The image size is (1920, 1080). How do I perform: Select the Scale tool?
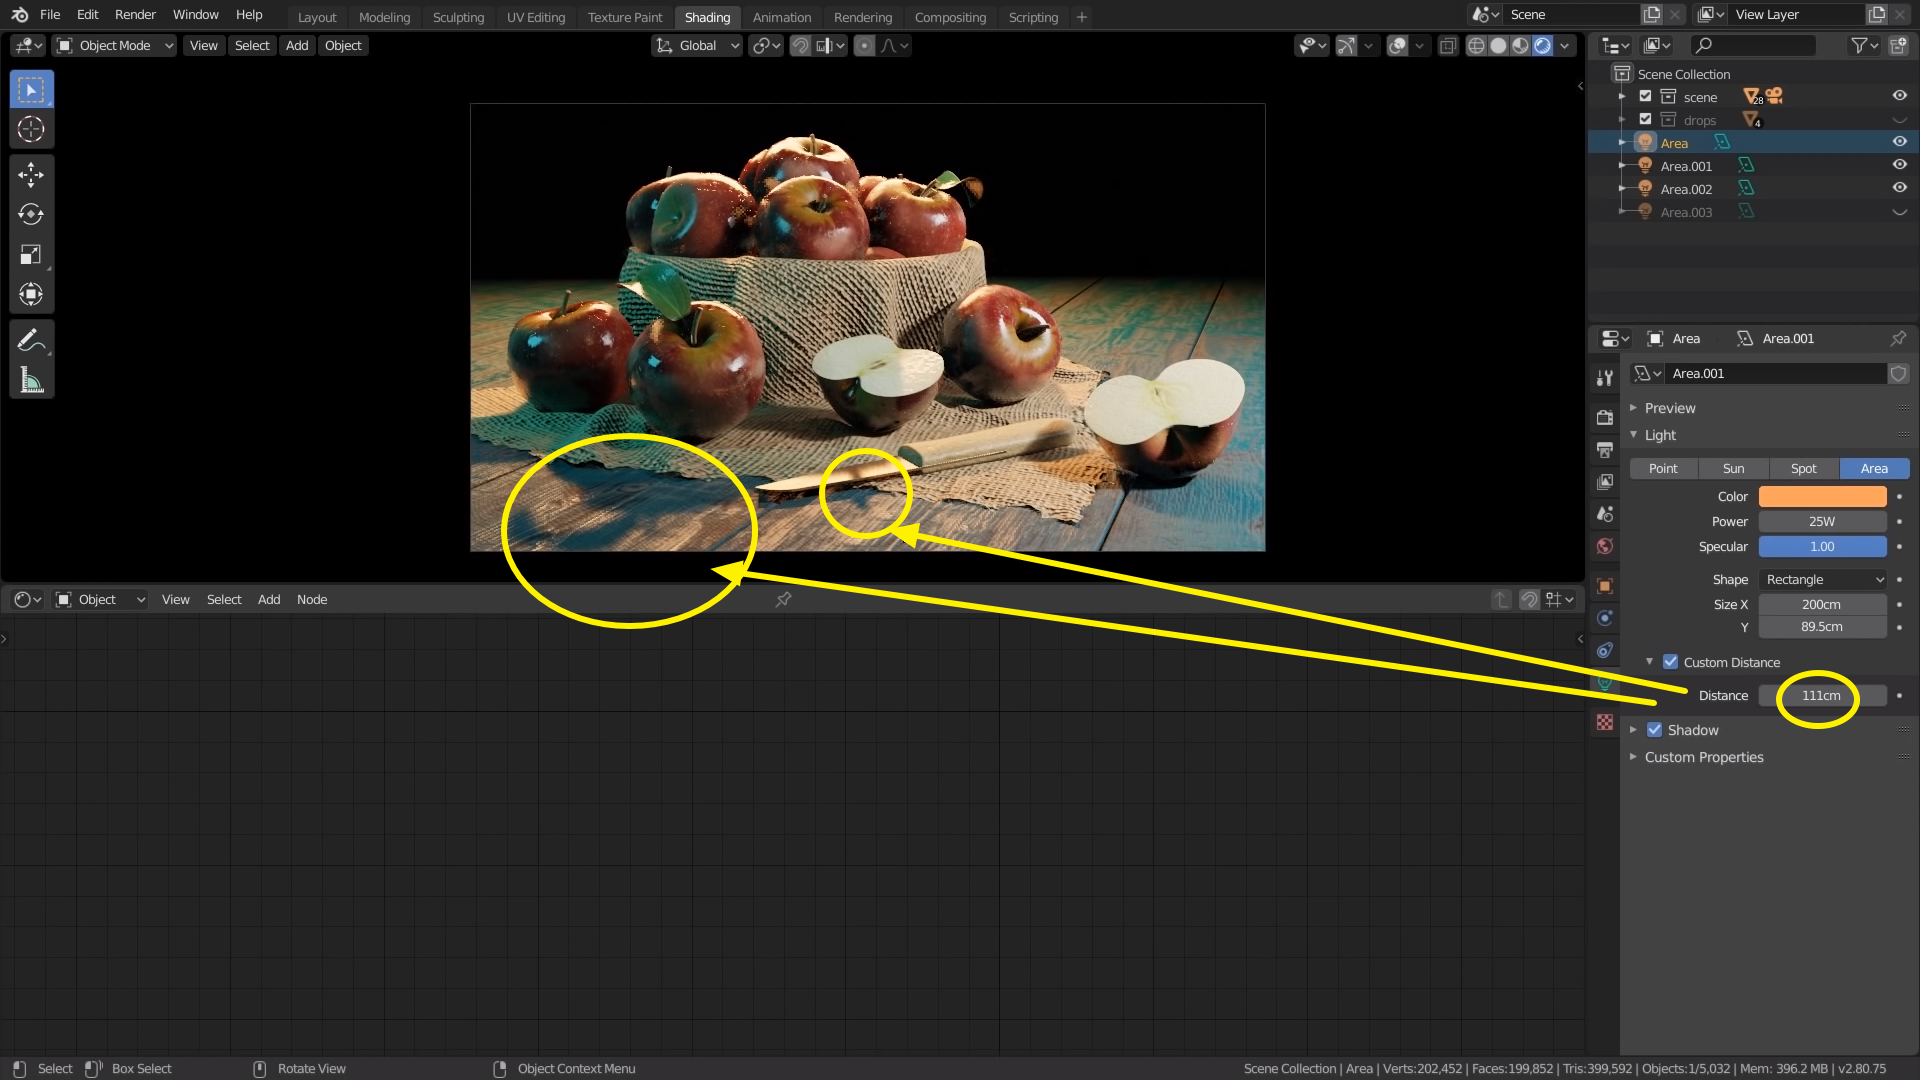click(31, 255)
